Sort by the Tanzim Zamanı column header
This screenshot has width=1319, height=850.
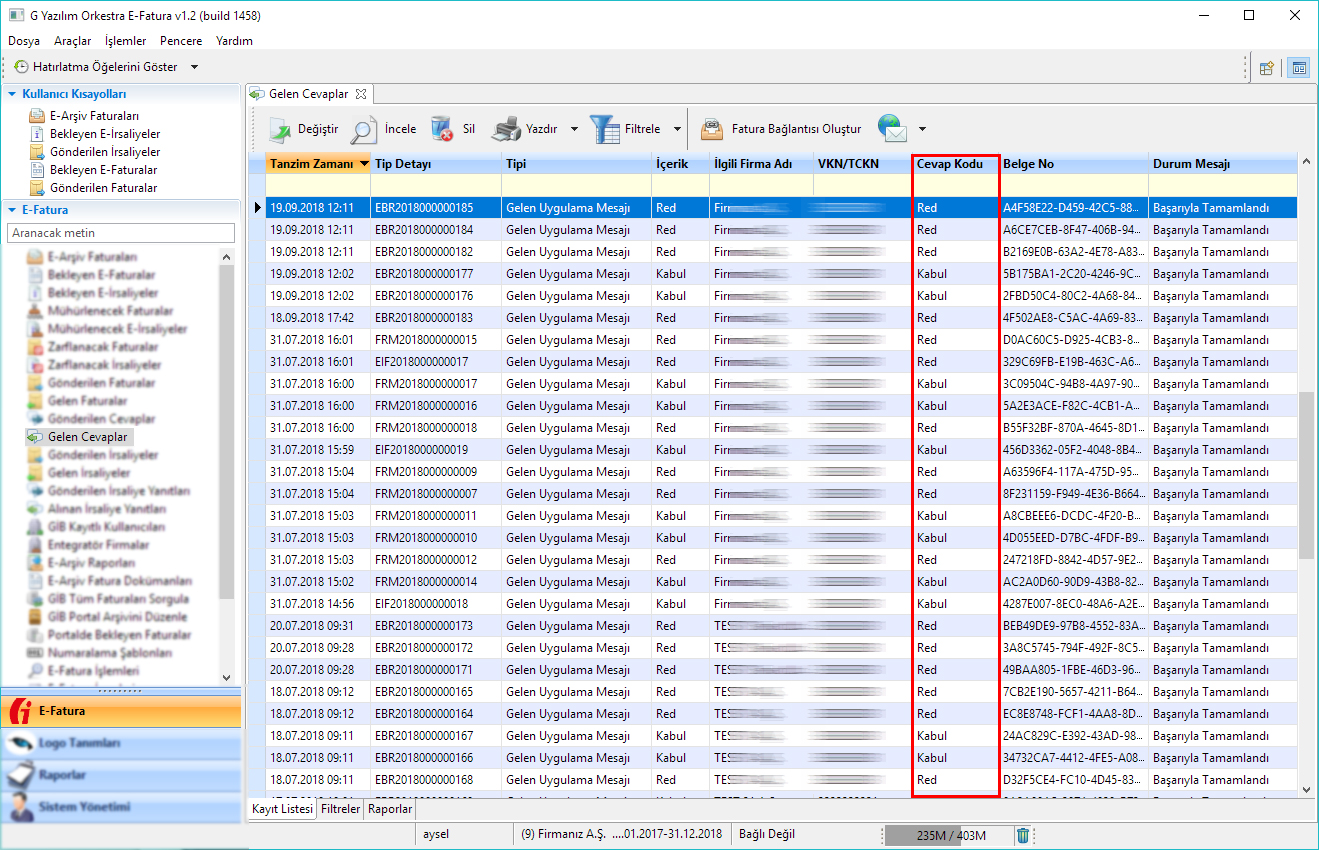pos(311,164)
